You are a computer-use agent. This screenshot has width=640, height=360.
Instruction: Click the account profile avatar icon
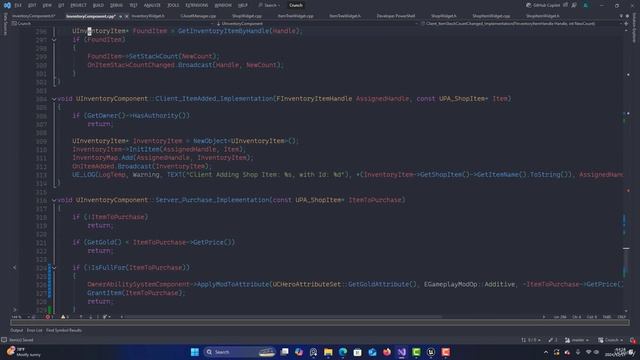tap(586, 5)
